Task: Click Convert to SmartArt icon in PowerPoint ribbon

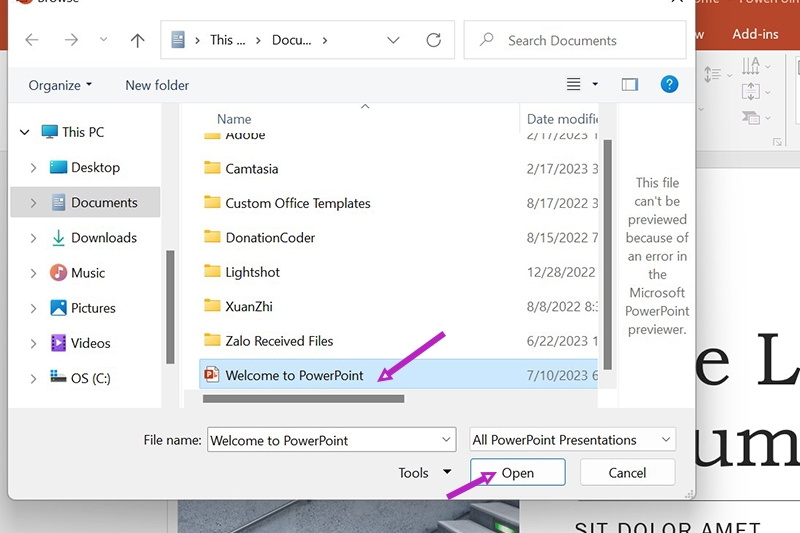Action: click(751, 118)
